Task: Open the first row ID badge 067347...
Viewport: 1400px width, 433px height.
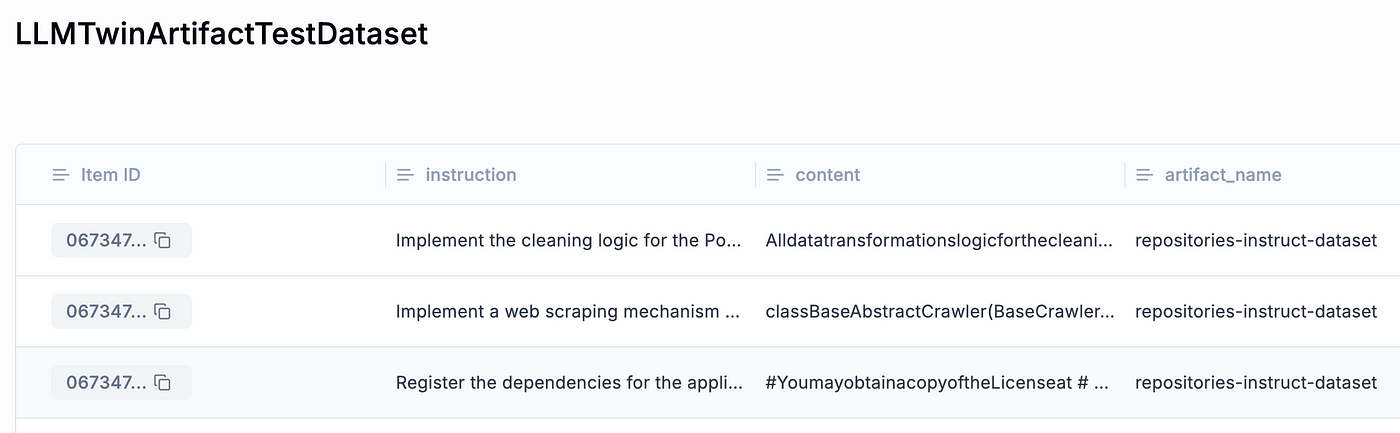Action: 121,240
